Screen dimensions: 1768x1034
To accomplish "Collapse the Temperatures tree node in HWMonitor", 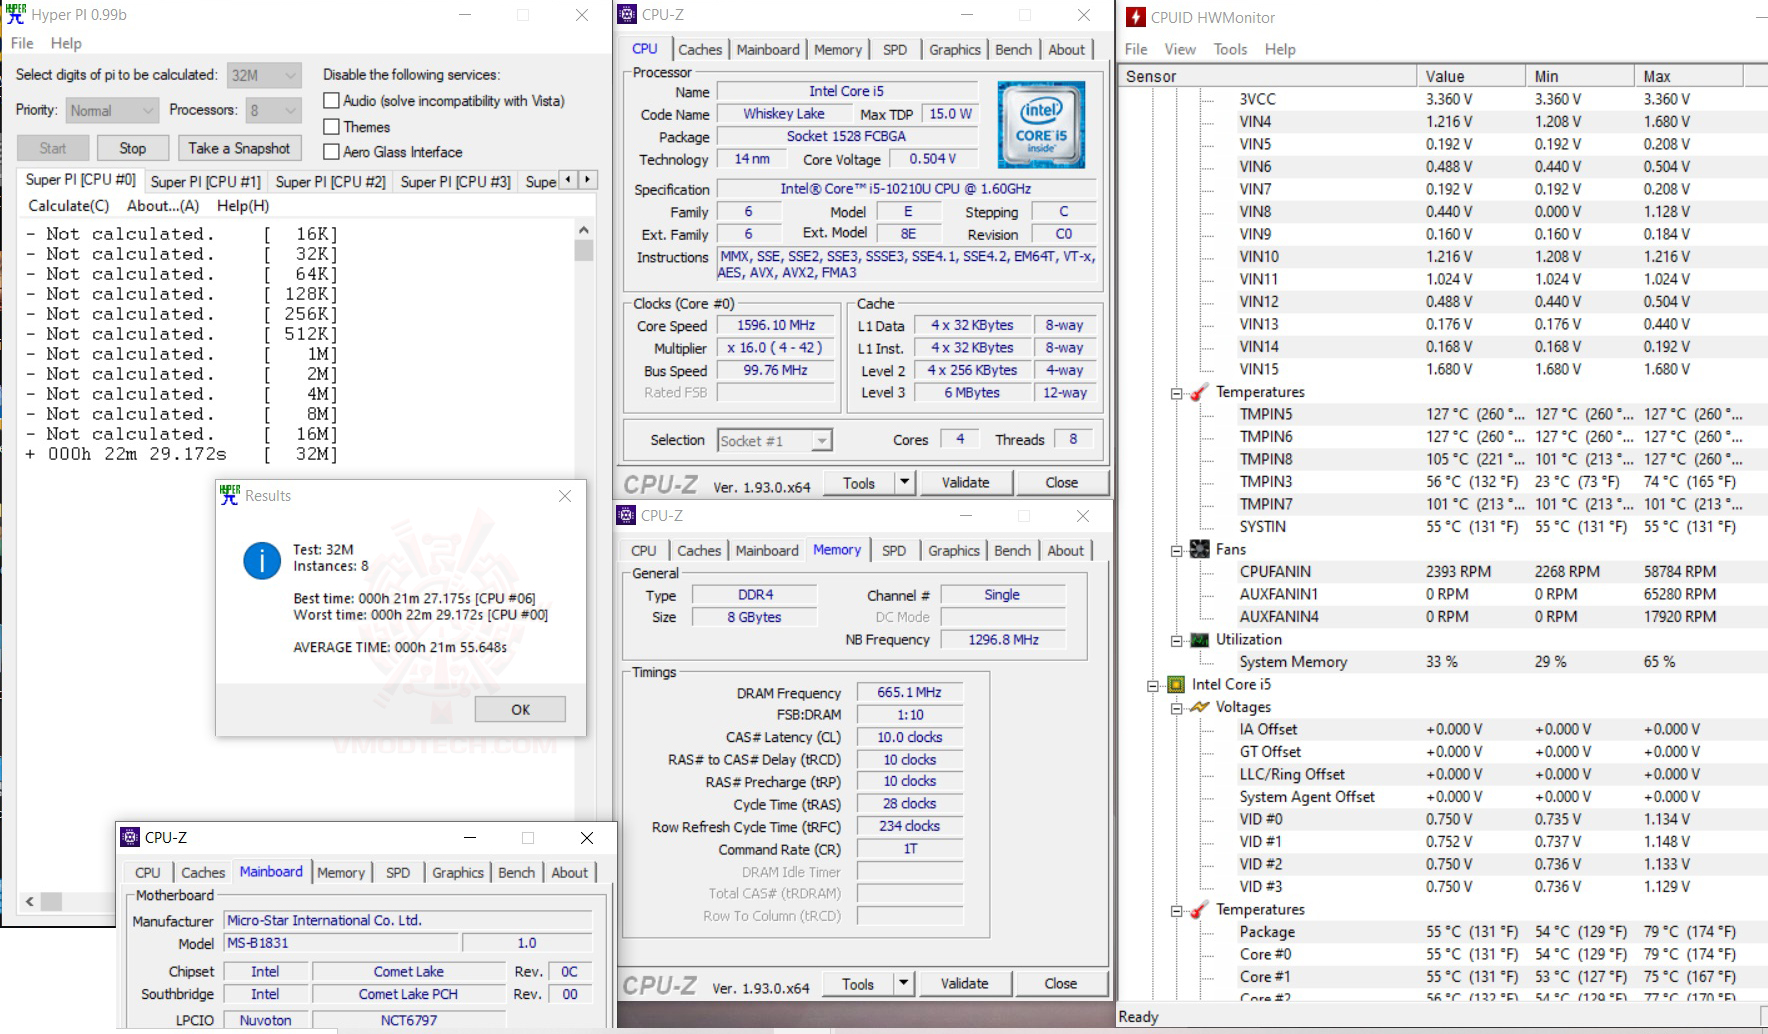I will coord(1175,391).
